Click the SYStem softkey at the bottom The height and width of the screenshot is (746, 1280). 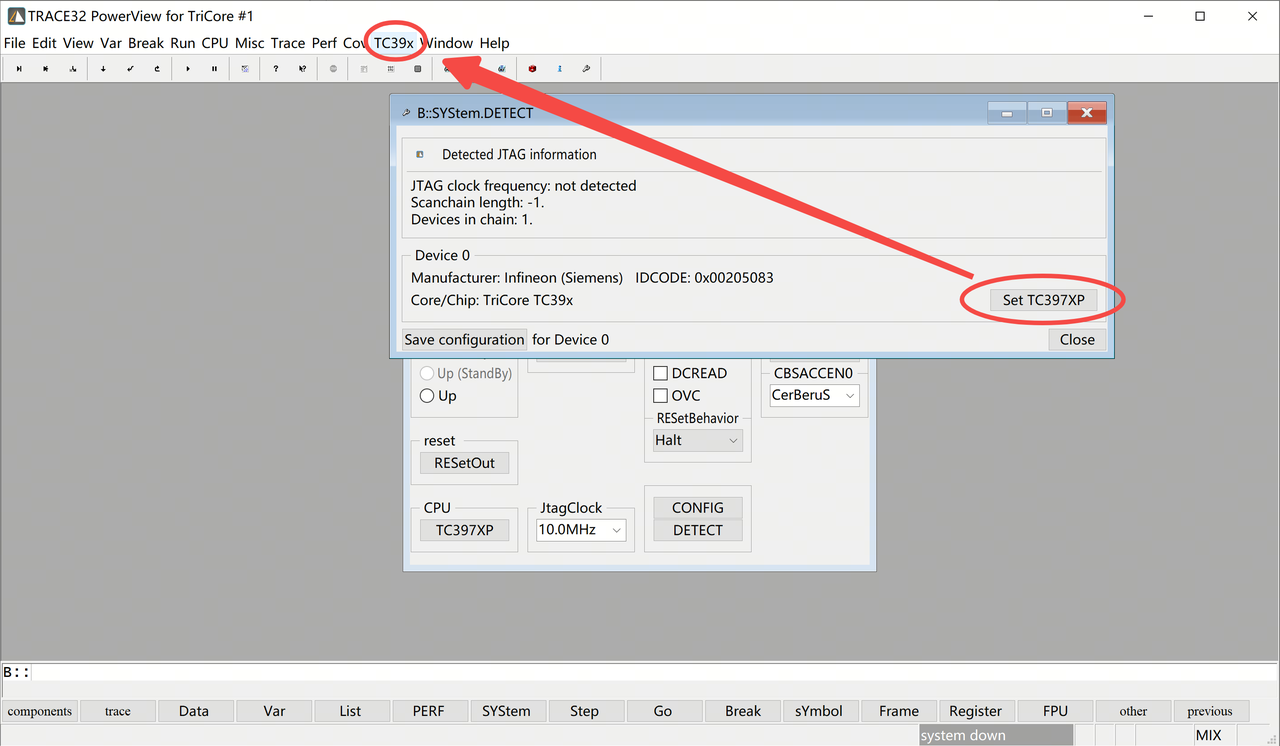point(507,711)
